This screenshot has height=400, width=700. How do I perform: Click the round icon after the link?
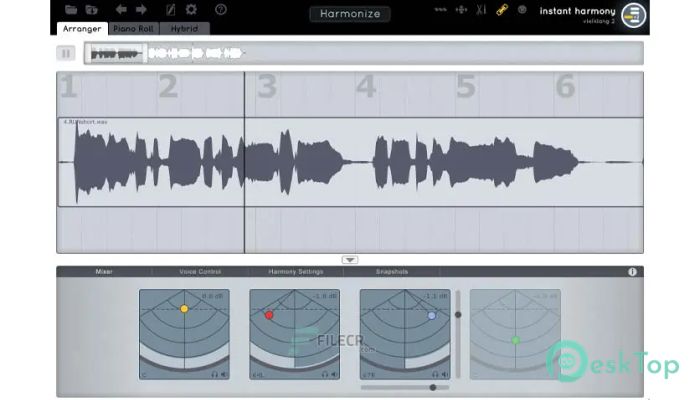522,9
